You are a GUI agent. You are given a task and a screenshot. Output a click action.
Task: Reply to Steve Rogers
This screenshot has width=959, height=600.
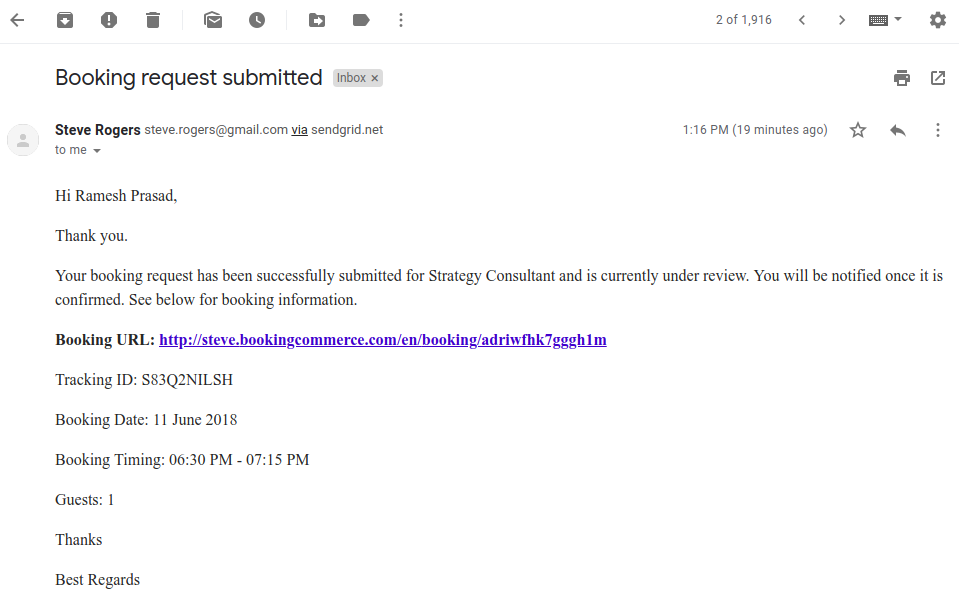click(898, 130)
